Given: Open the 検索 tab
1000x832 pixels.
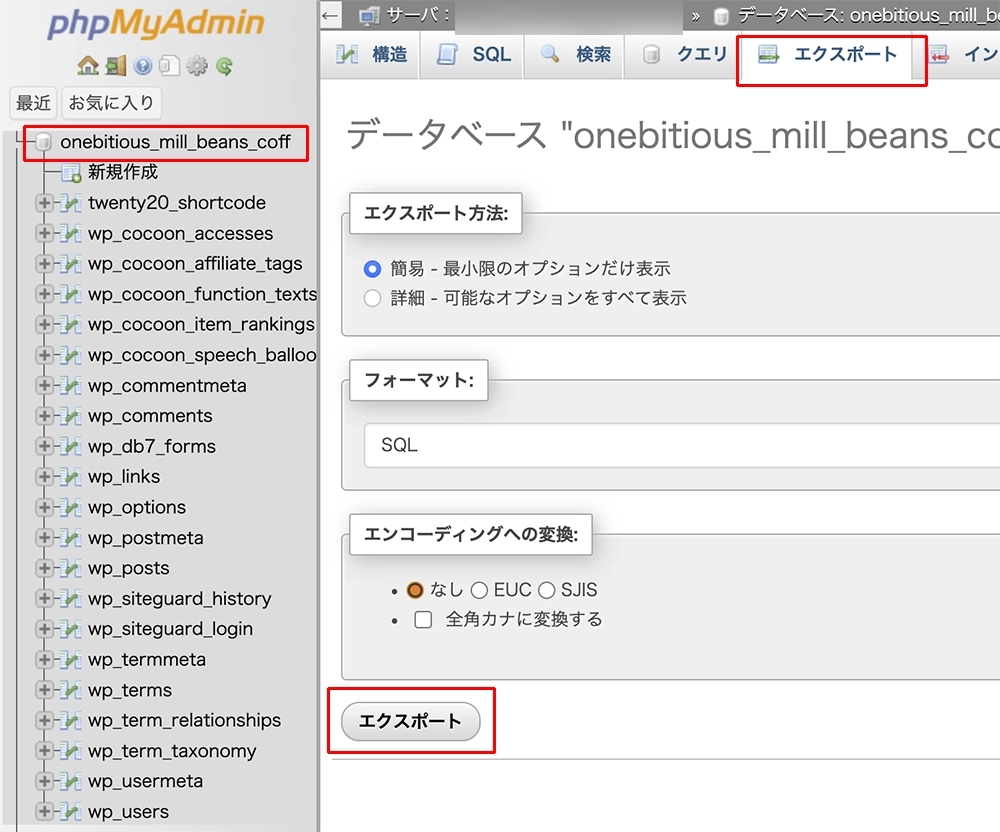Looking at the screenshot, I should (x=576, y=55).
